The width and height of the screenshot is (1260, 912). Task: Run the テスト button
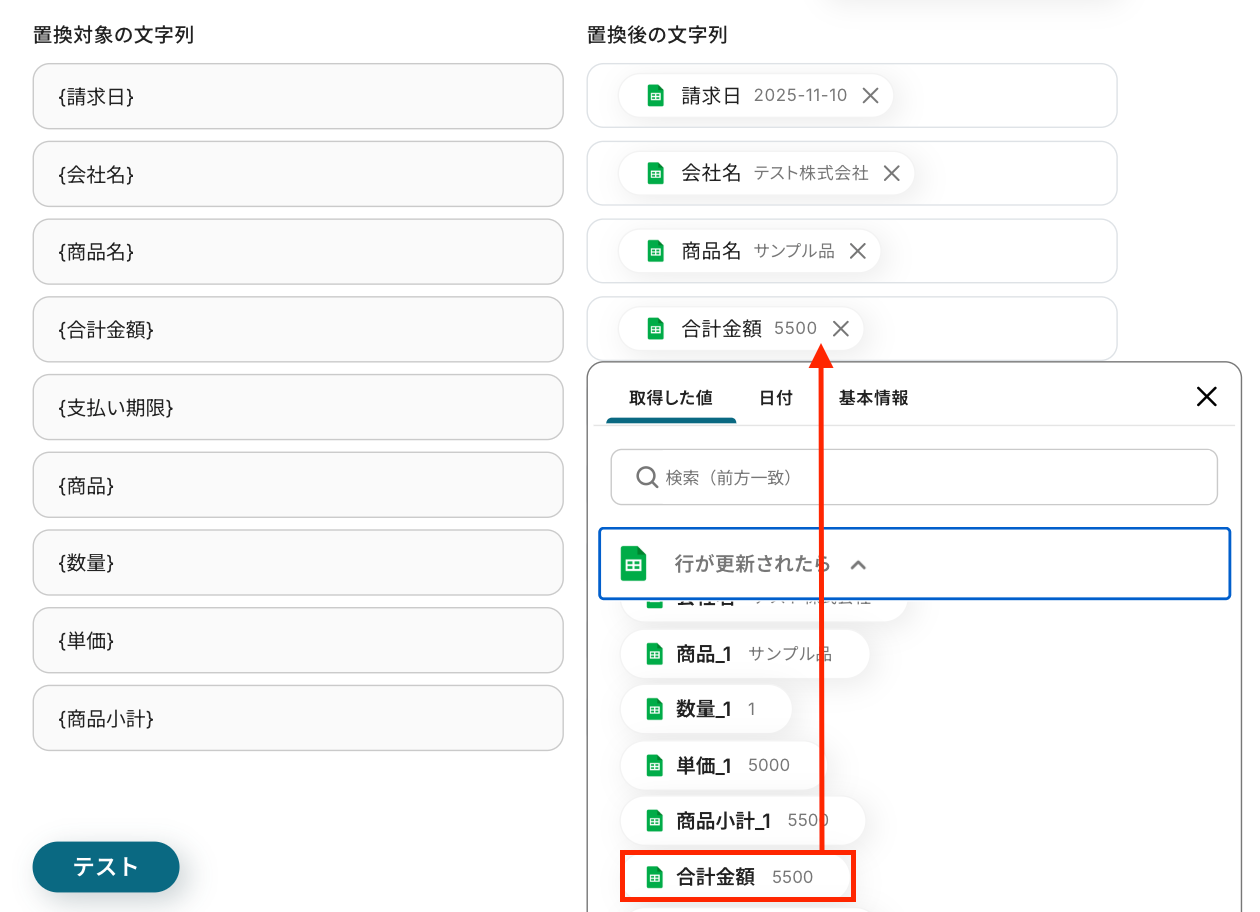106,867
